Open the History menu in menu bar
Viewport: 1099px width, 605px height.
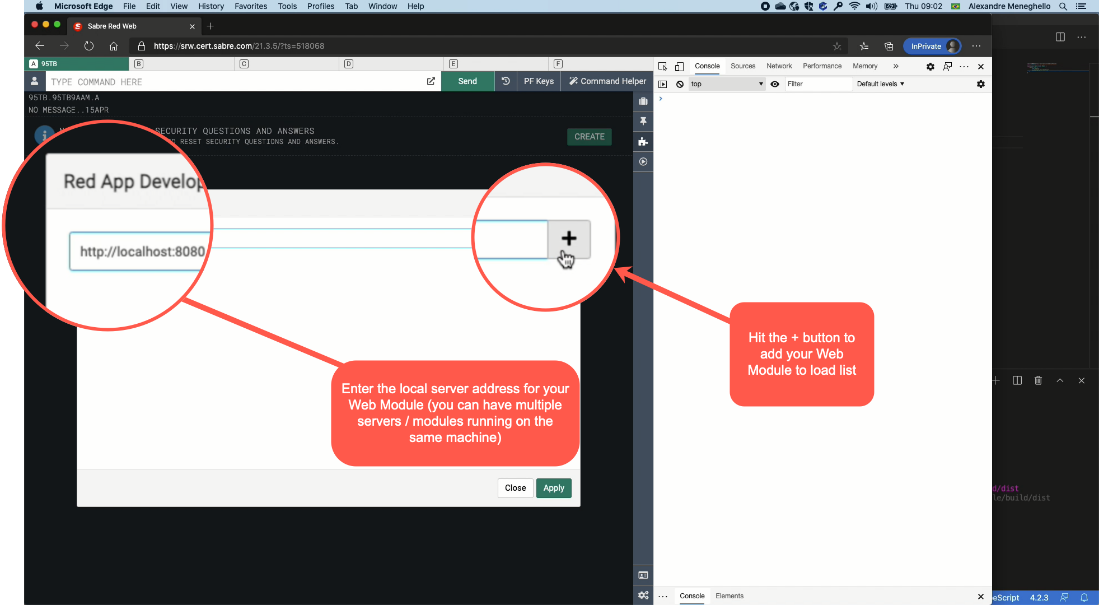click(x=211, y=6)
